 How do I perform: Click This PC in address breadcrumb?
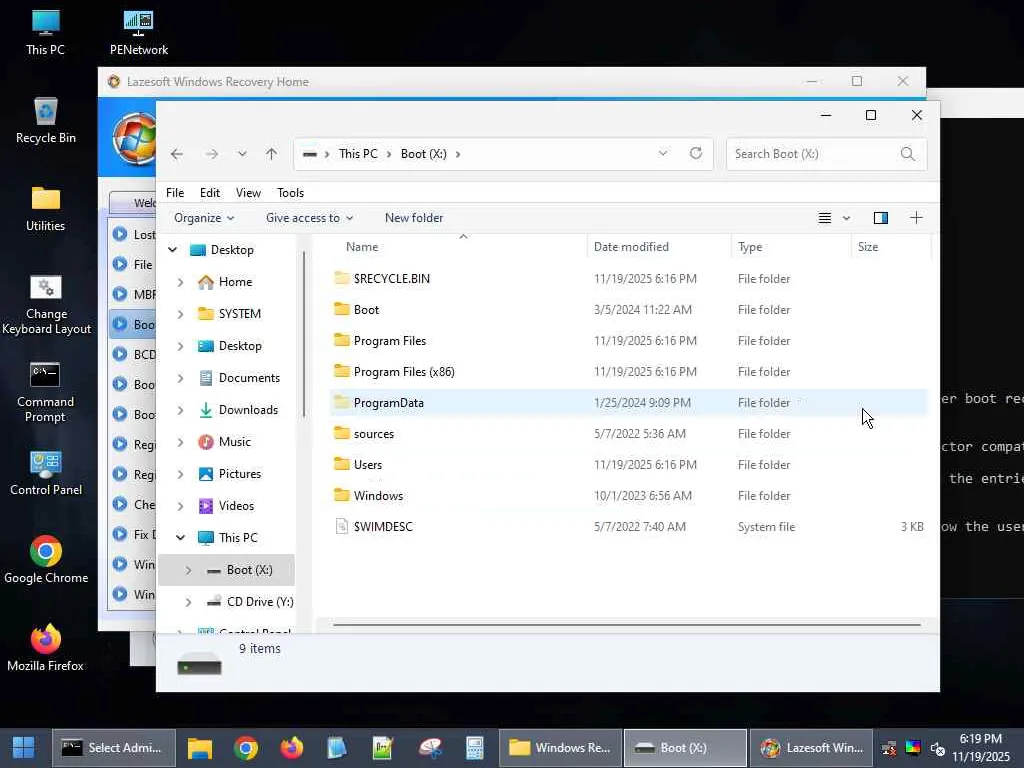click(358, 154)
